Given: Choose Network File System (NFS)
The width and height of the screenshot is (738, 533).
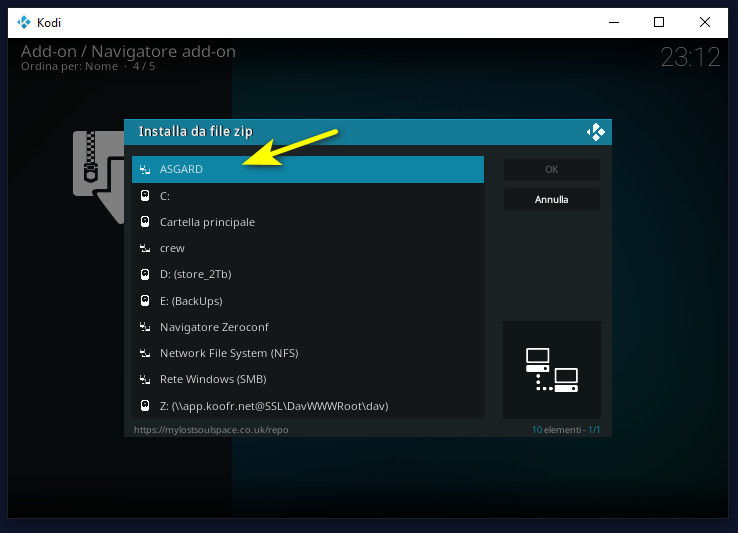Looking at the screenshot, I should [x=308, y=353].
